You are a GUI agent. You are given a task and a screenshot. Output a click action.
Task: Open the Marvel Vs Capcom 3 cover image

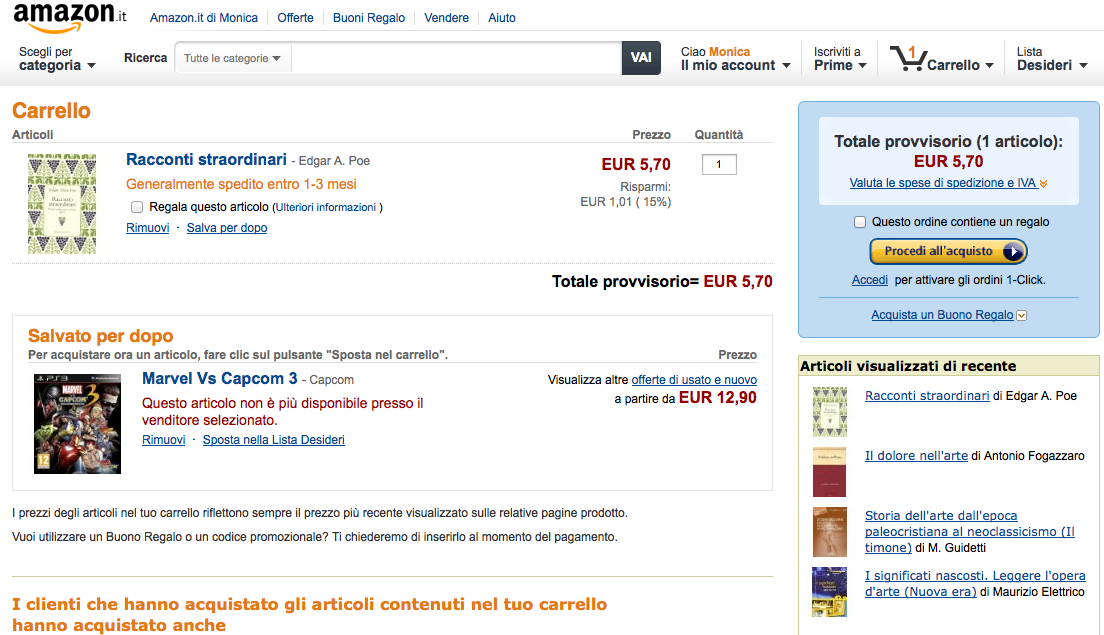coord(77,423)
